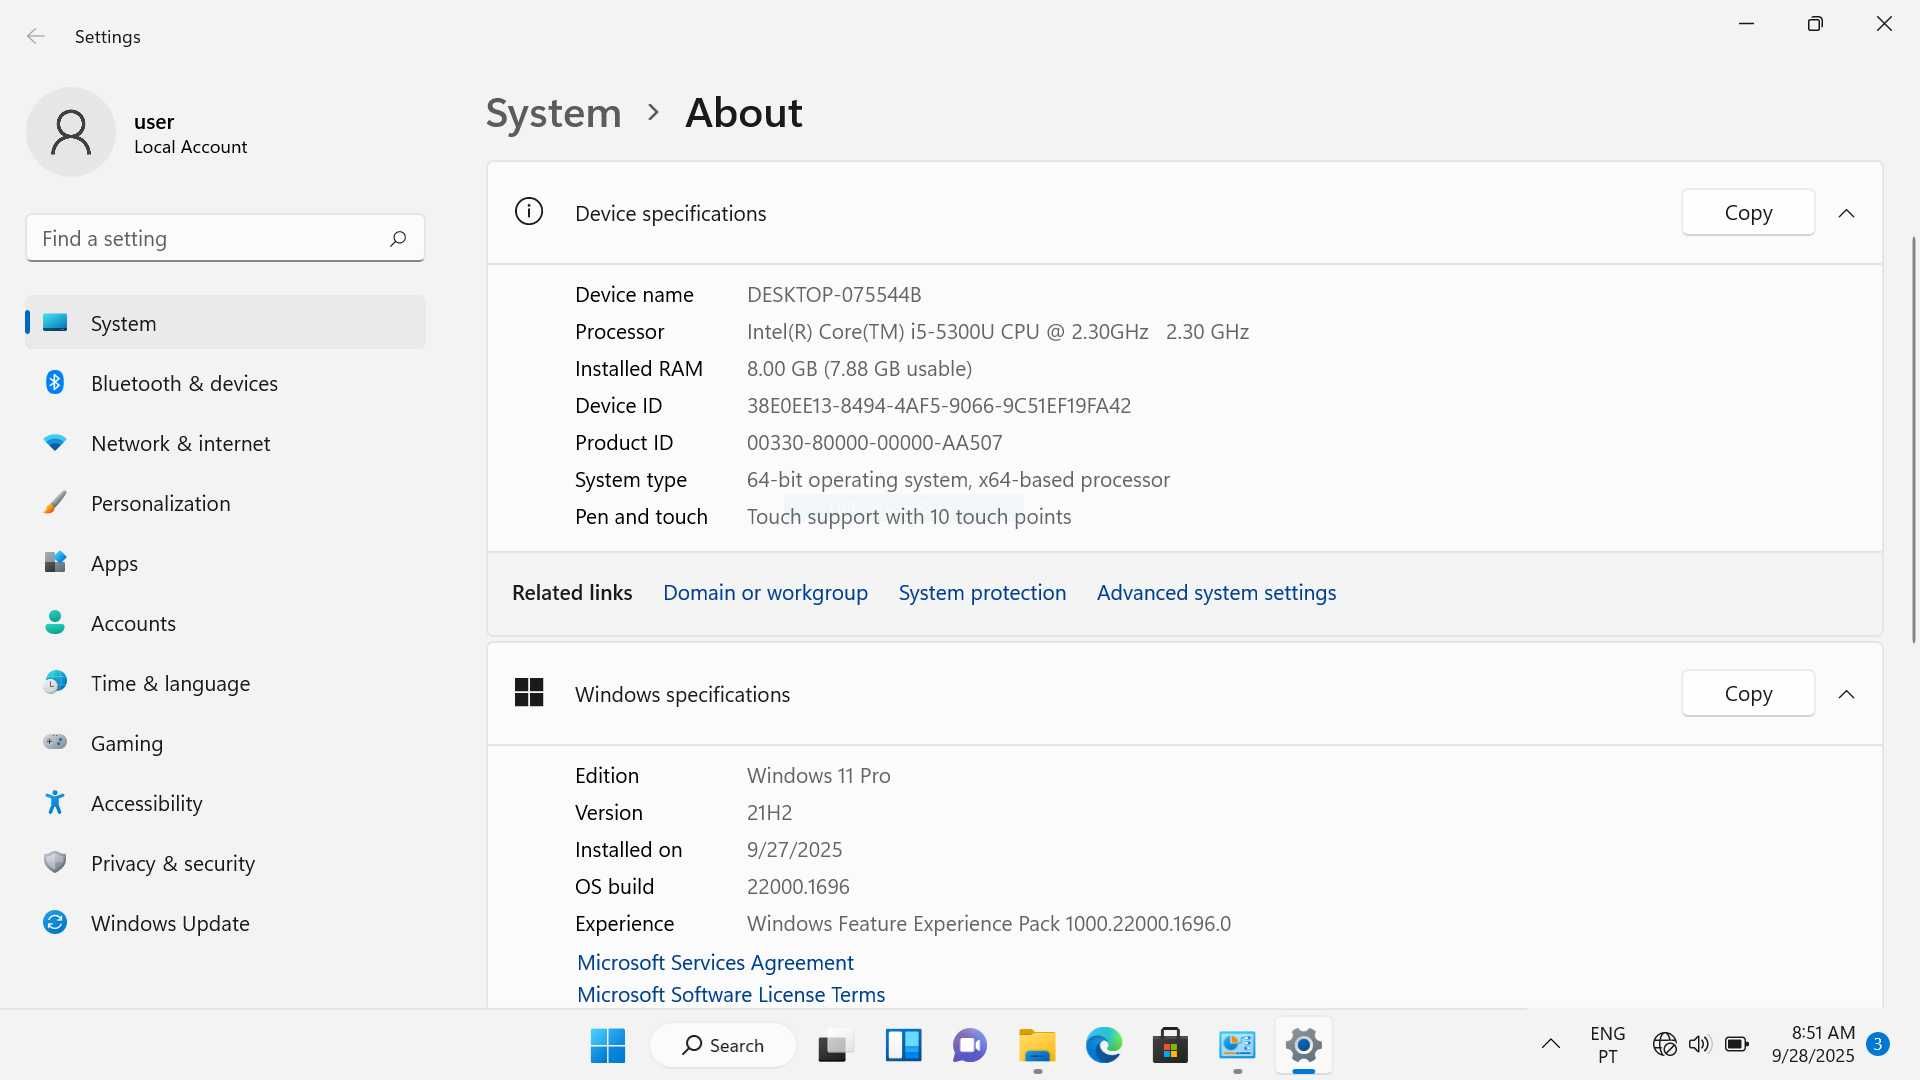Launch Microsoft Edge from taskbar
This screenshot has width=1920, height=1080.
[x=1104, y=1046]
